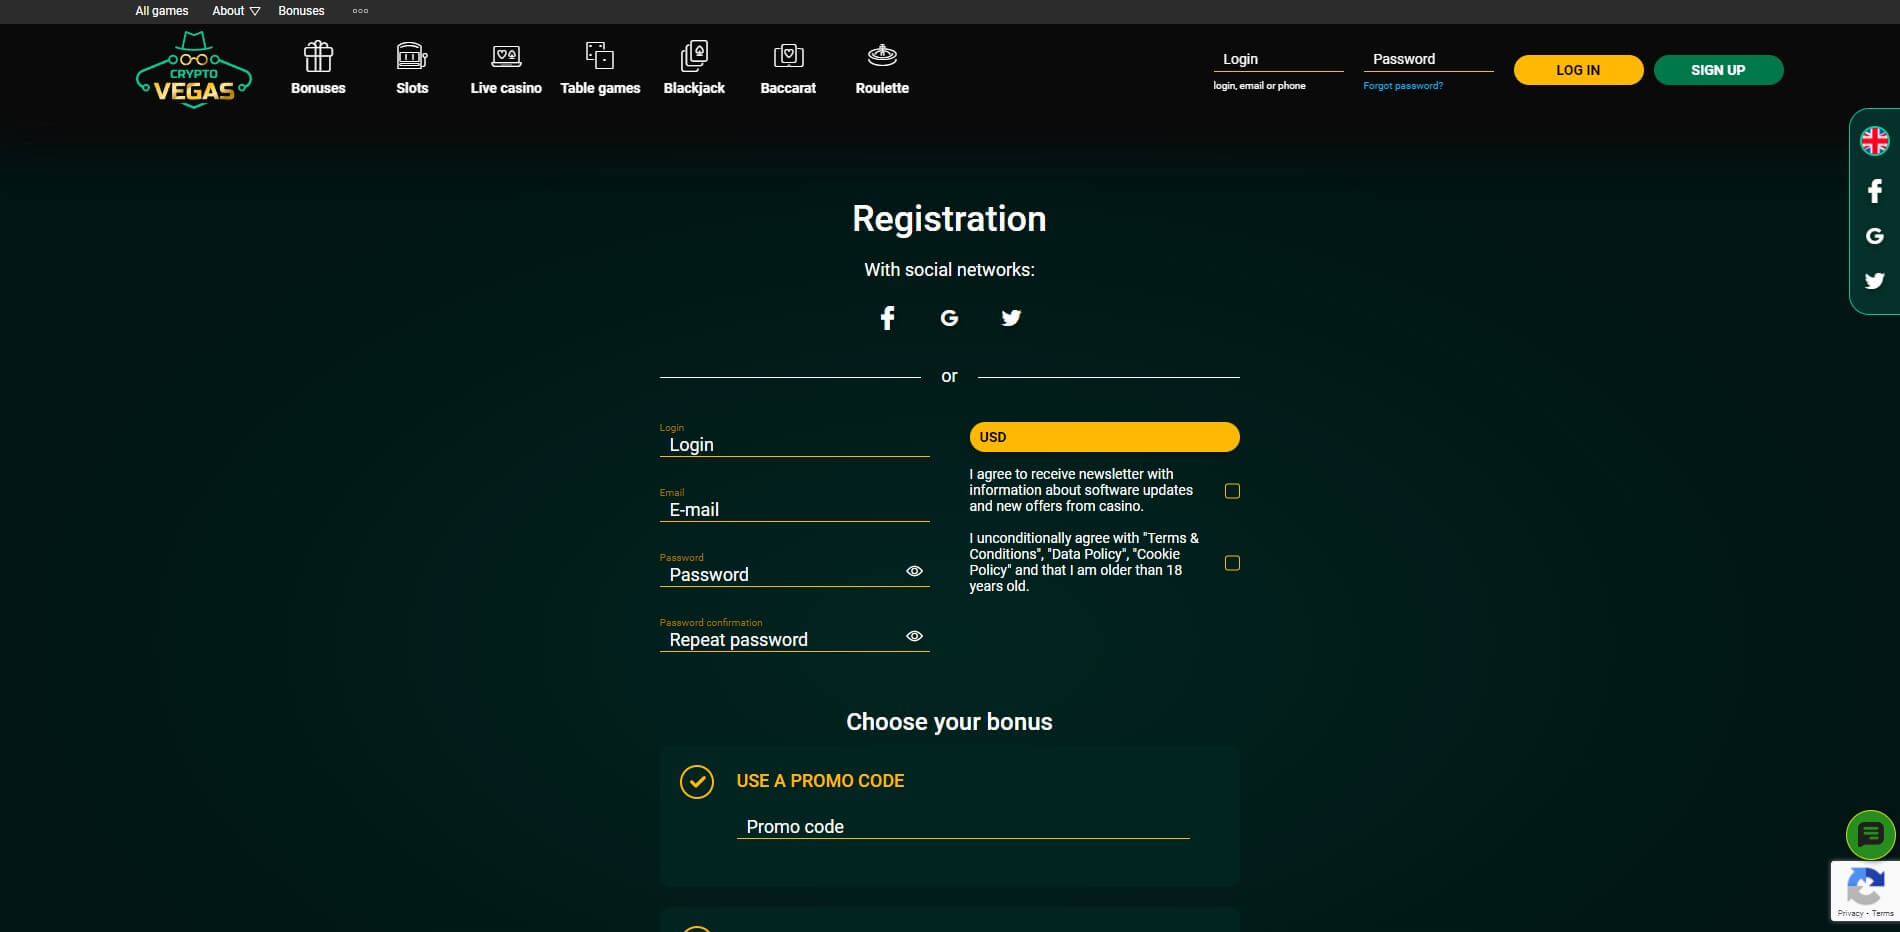
Task: Open the Baccarat card icon
Action: pos(788,56)
